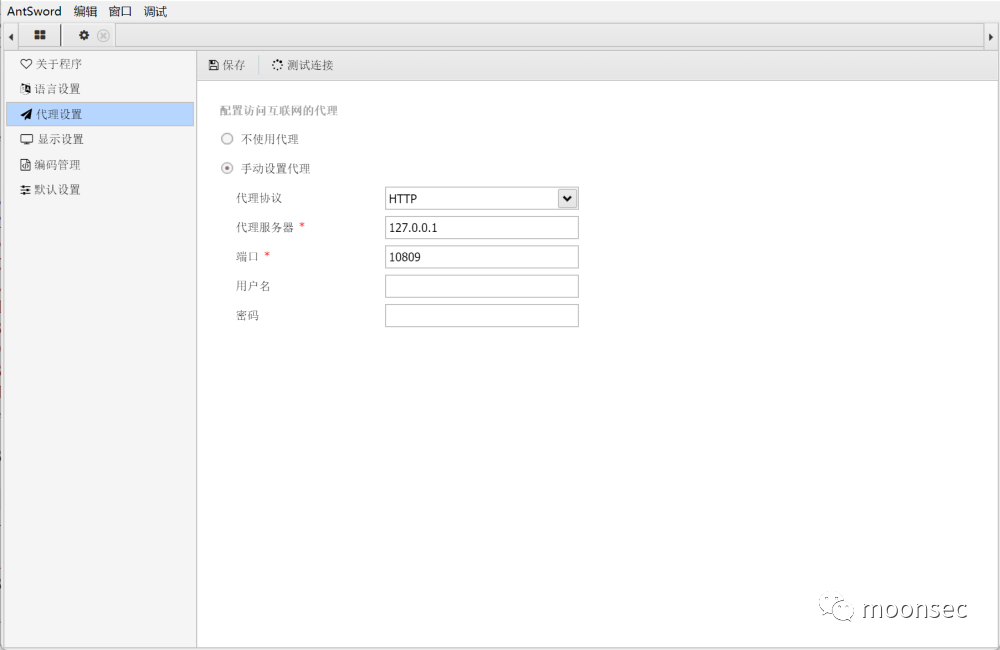Open 语言设置 settings page
Screen dimensions: 1000x650
tap(100, 89)
